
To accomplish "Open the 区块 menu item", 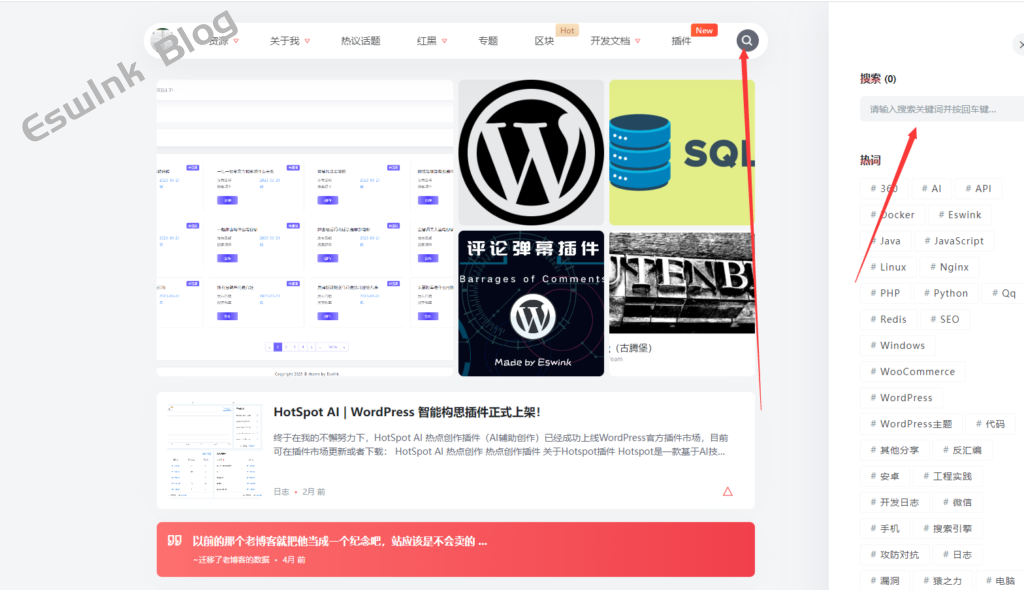I will tap(544, 42).
